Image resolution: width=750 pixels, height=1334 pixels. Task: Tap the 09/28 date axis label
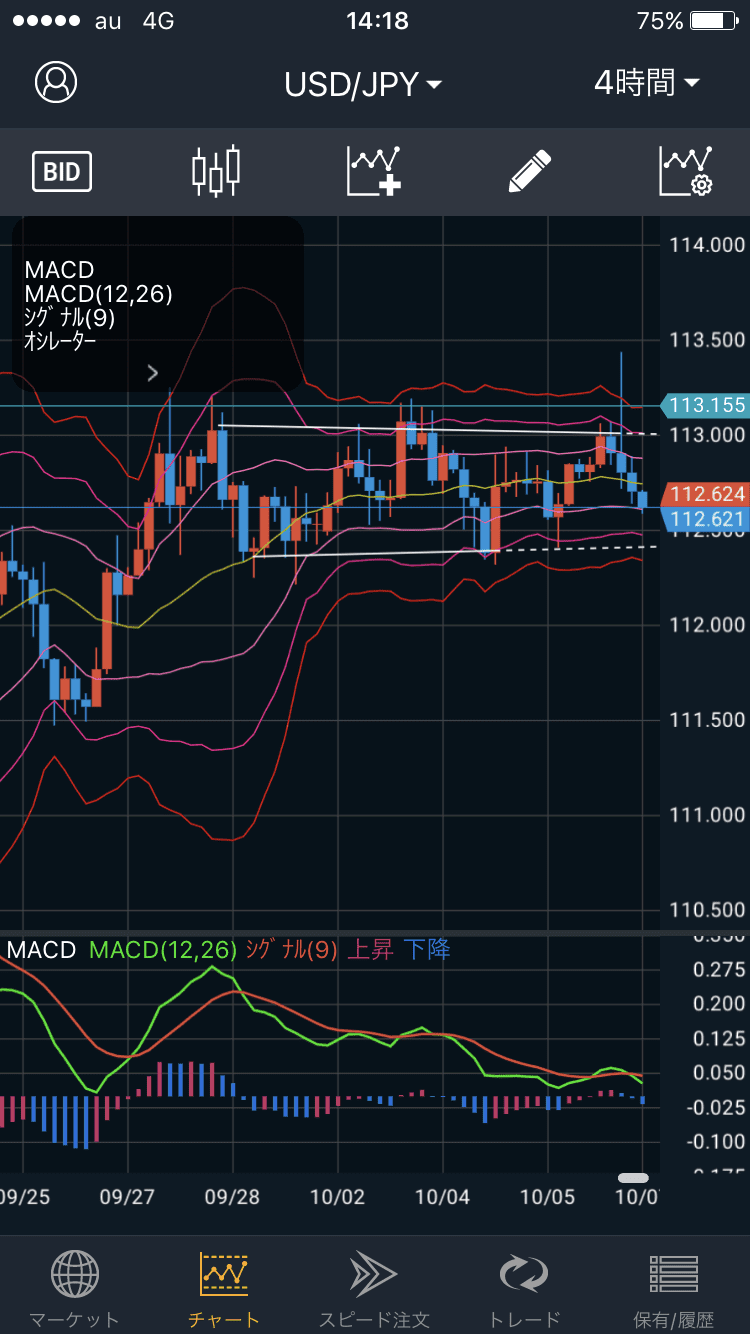pyautogui.click(x=232, y=1196)
